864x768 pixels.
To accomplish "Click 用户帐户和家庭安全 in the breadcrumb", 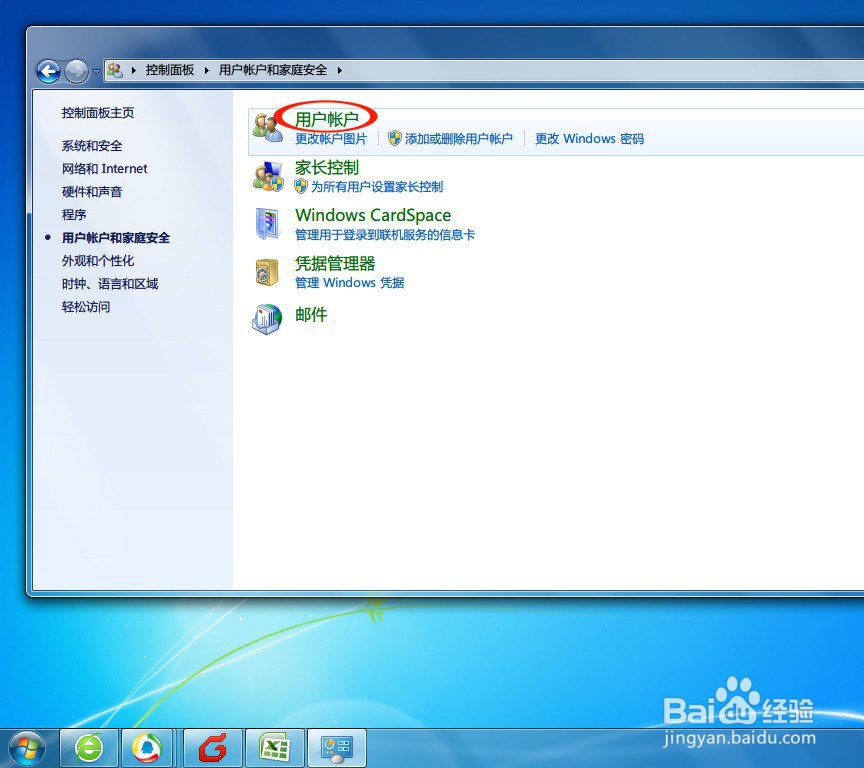I will tap(273, 70).
